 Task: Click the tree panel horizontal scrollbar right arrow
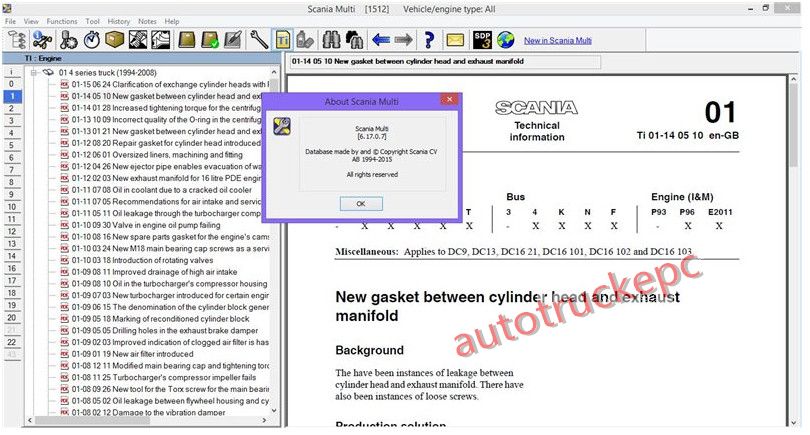[265, 420]
